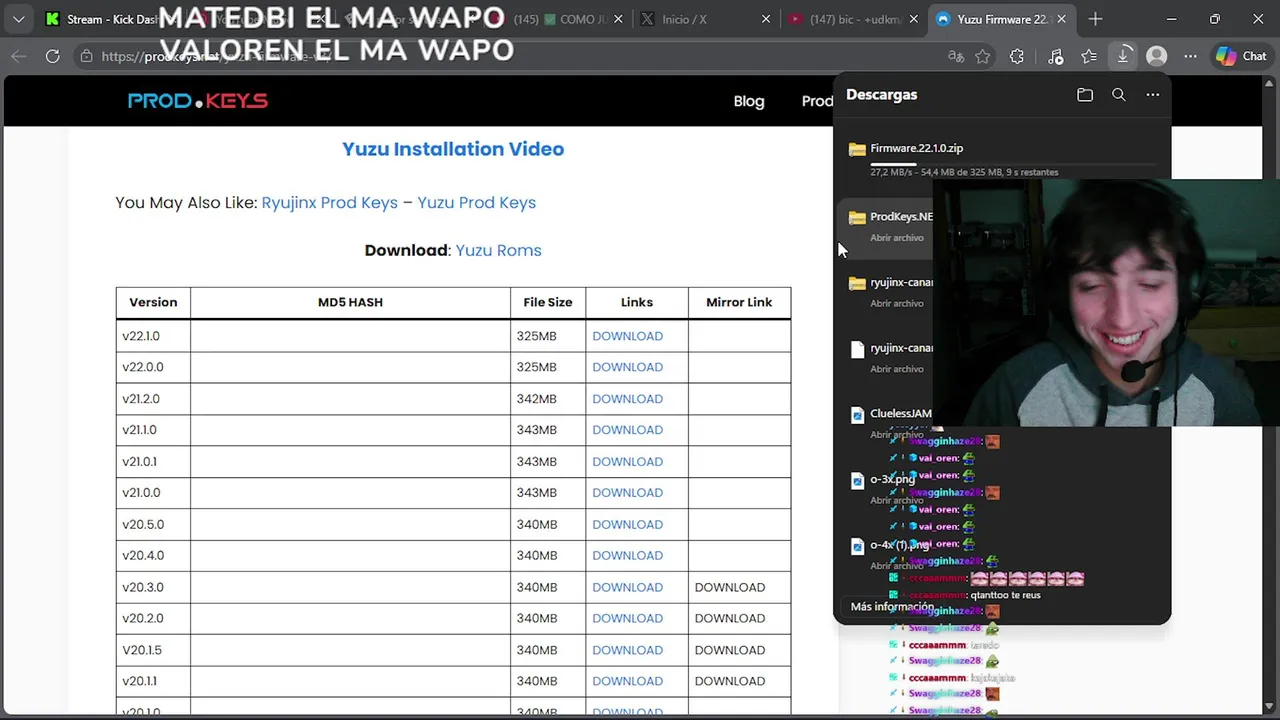Click the Prod.Keys site logo
Screen dimensions: 1280x720
tap(198, 101)
